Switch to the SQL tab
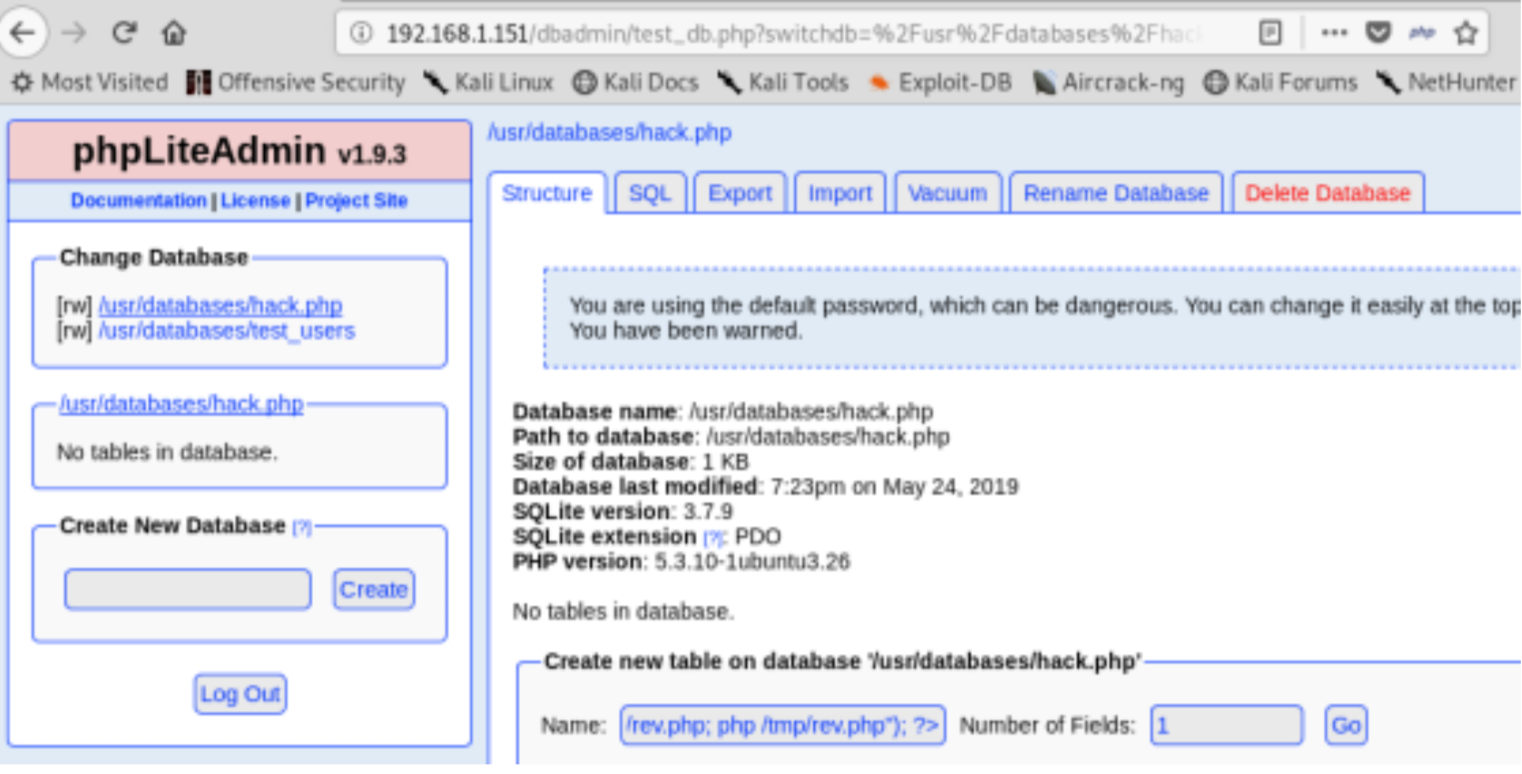Viewport: 1522px width, 774px height. tap(650, 193)
